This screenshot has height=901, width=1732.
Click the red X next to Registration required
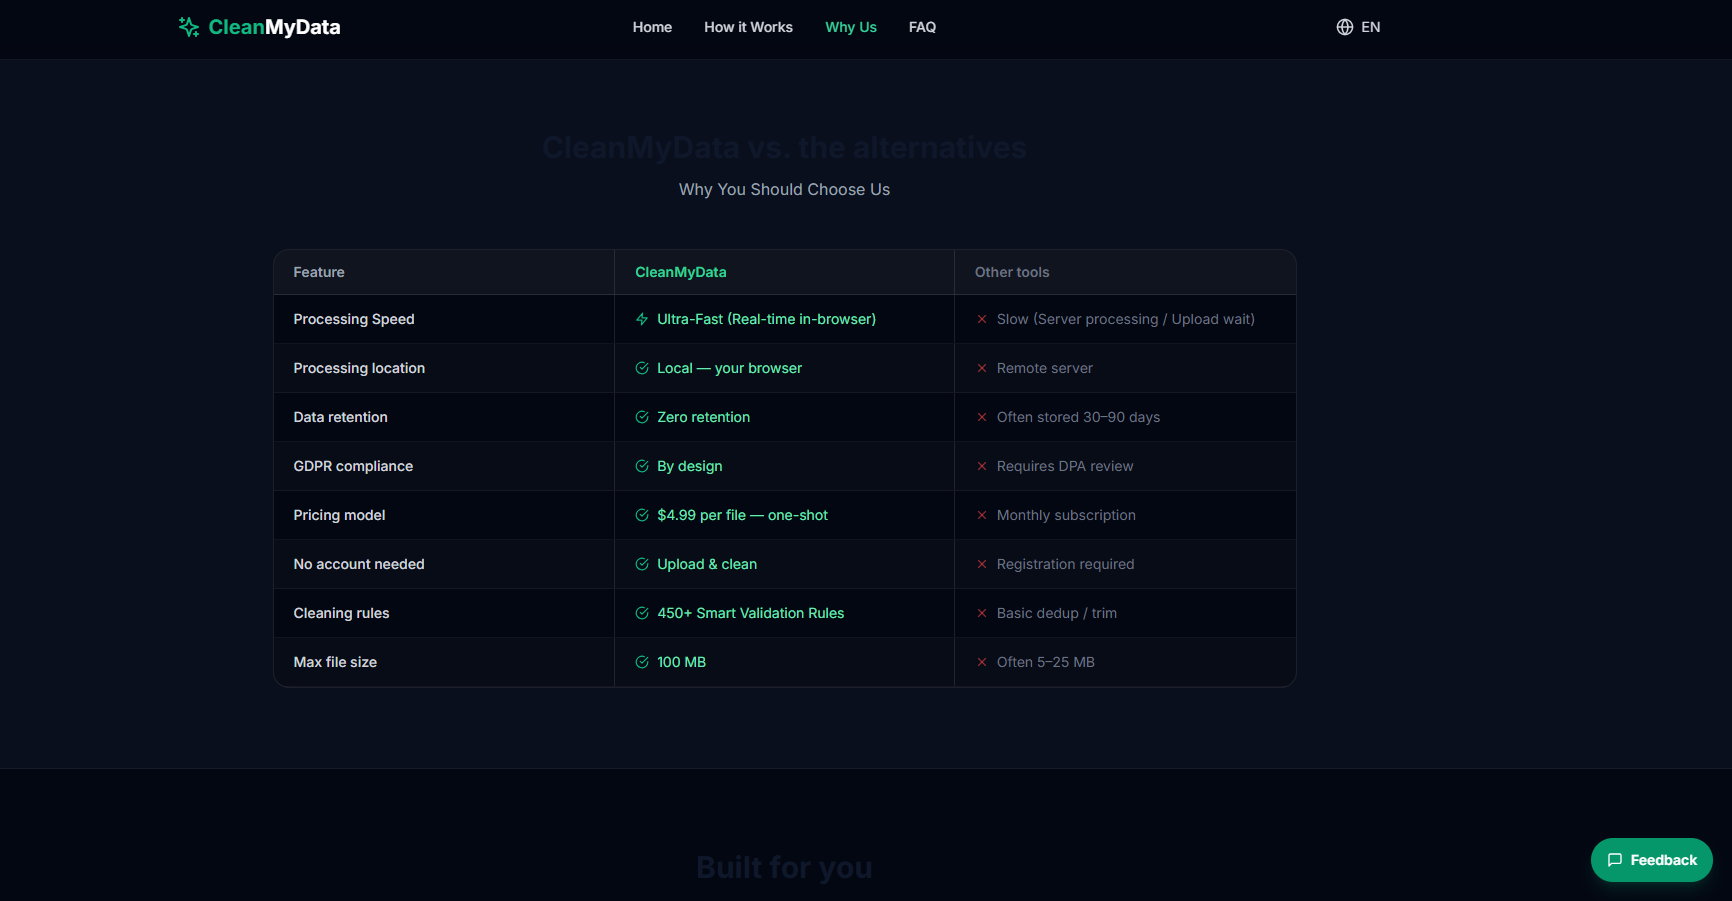point(980,564)
